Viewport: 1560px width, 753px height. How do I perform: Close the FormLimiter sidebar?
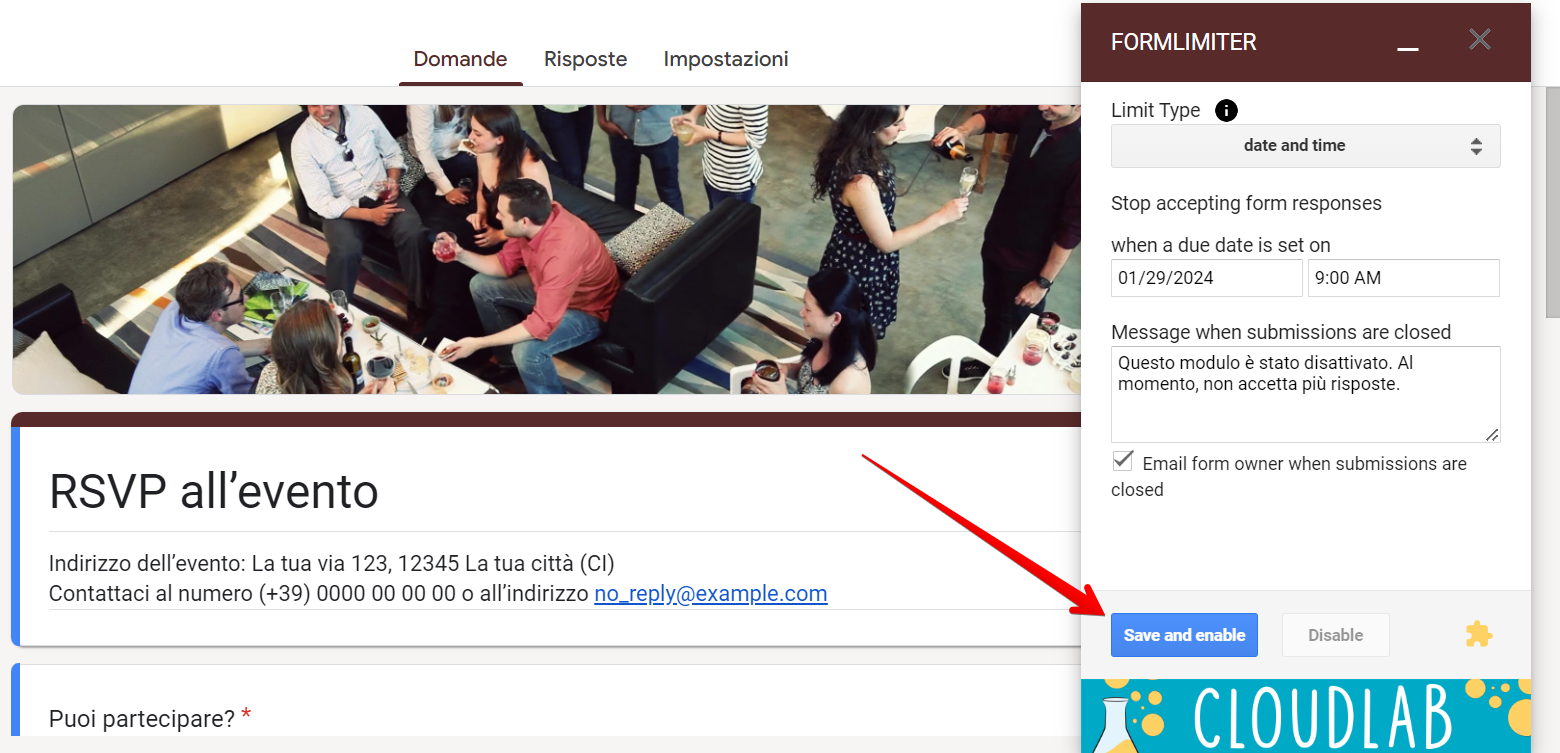pos(1479,40)
